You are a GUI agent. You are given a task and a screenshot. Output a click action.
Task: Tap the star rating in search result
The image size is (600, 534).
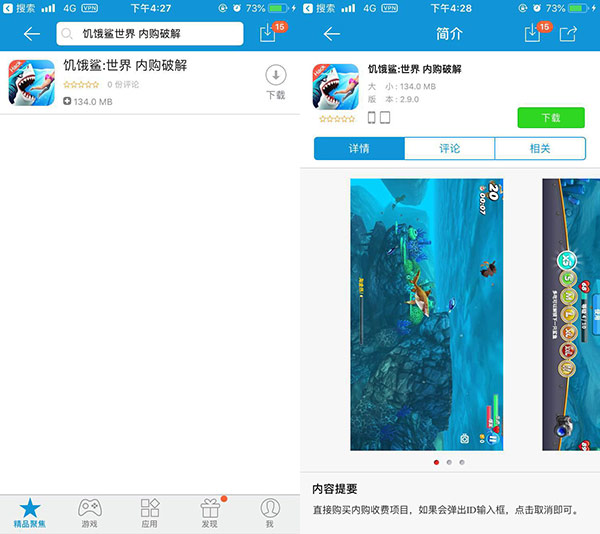[x=81, y=85]
